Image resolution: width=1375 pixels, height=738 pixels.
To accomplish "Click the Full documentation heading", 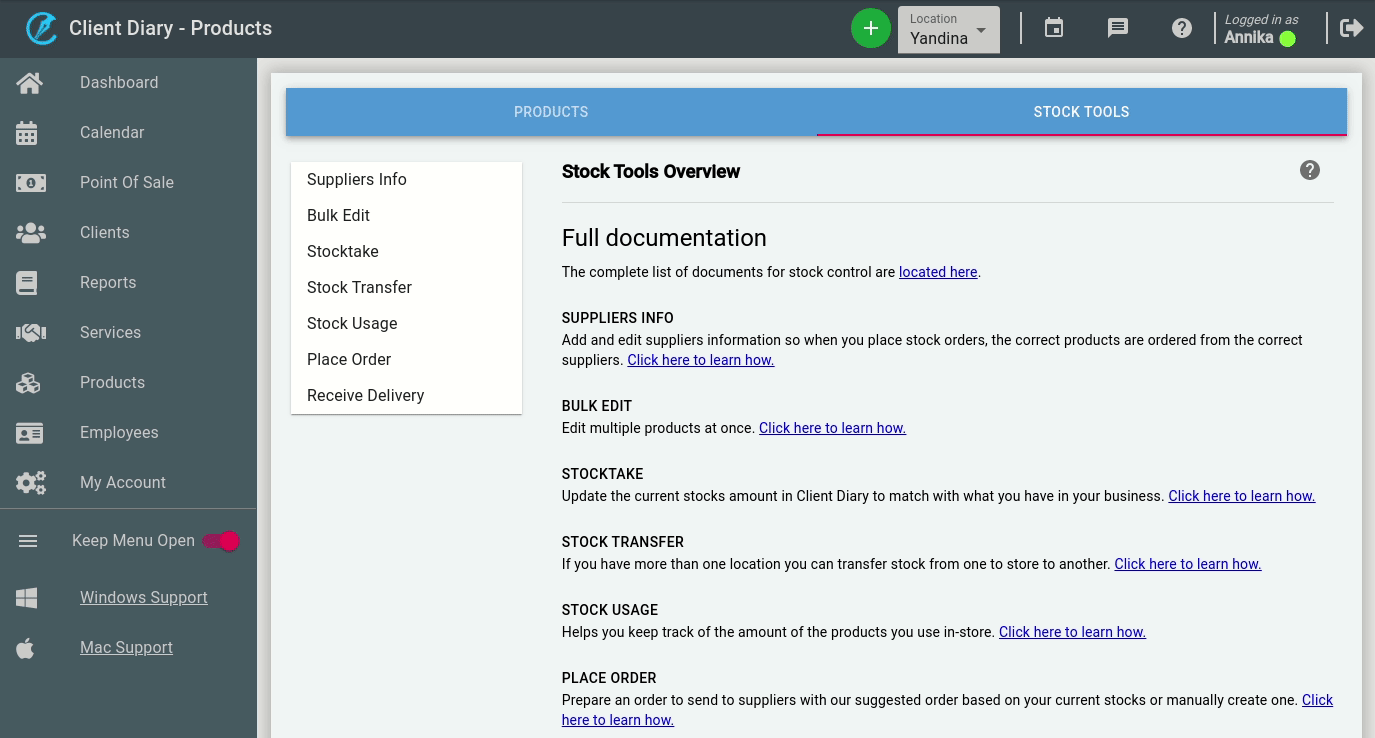I will click(x=664, y=238).
